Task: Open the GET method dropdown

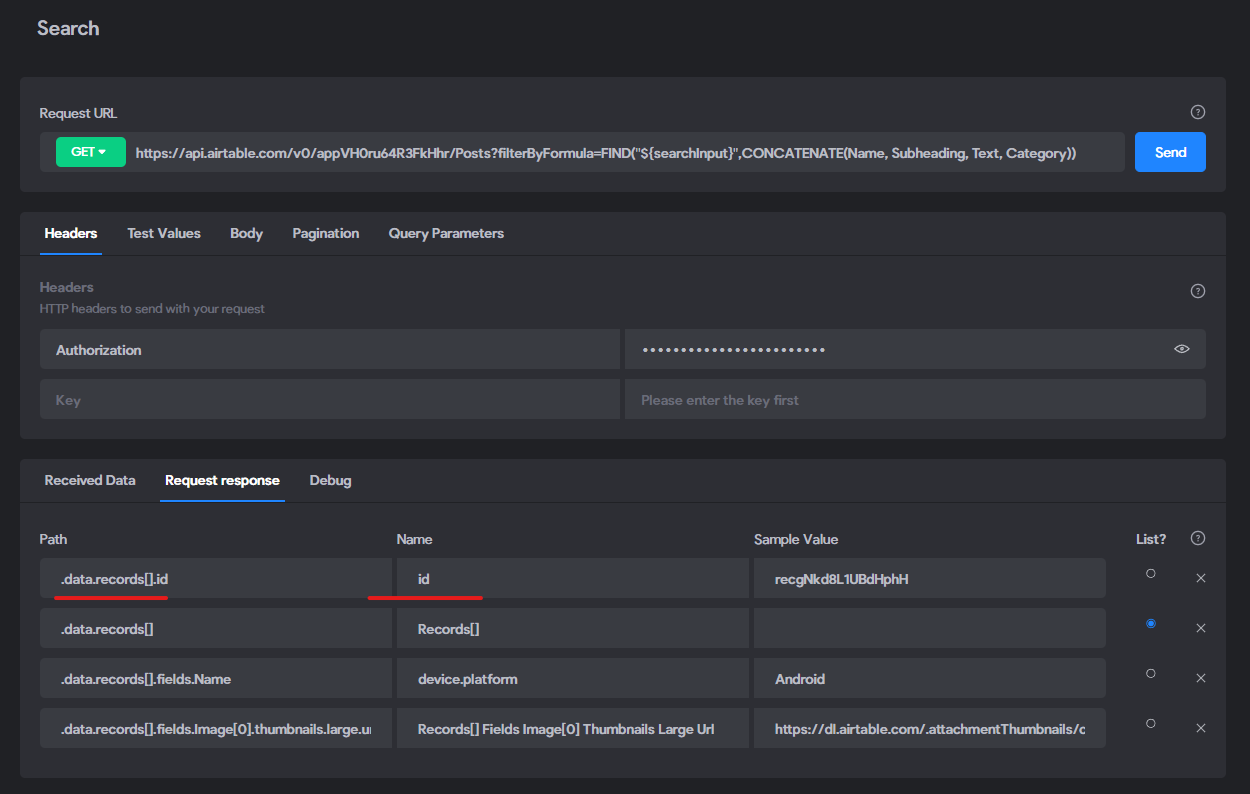Action: [91, 152]
